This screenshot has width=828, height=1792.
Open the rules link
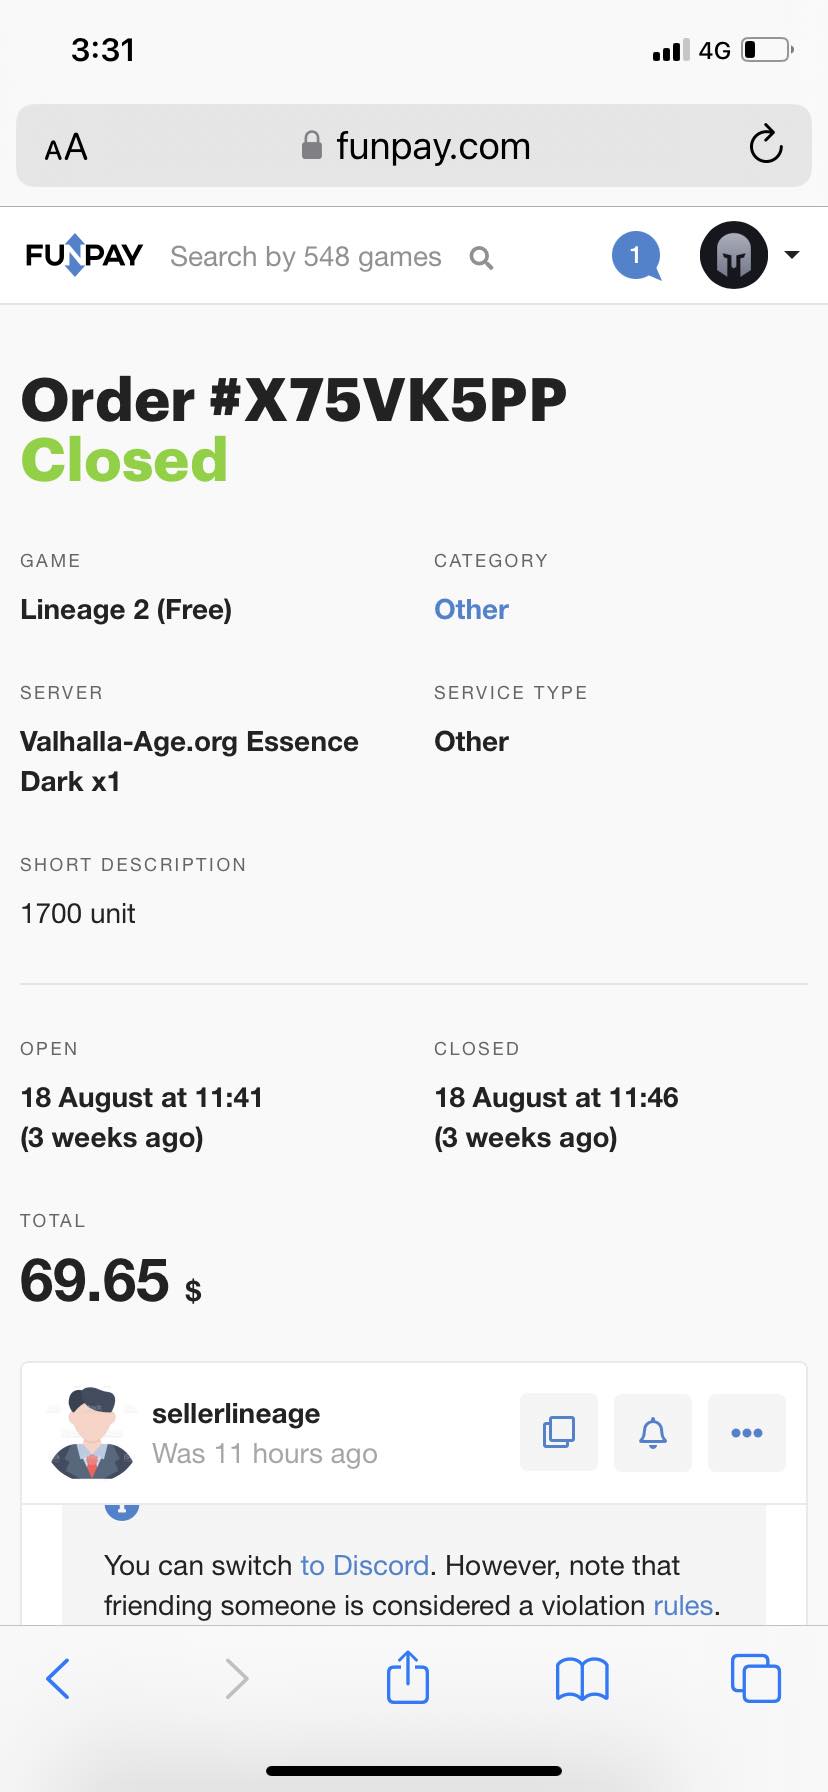point(683,1605)
